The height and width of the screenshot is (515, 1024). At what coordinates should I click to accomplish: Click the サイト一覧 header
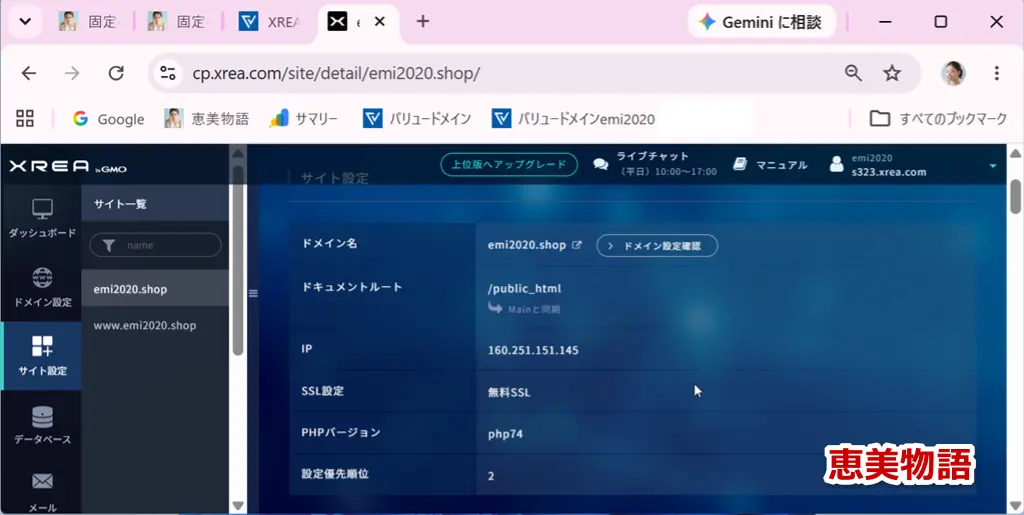[x=155, y=204]
